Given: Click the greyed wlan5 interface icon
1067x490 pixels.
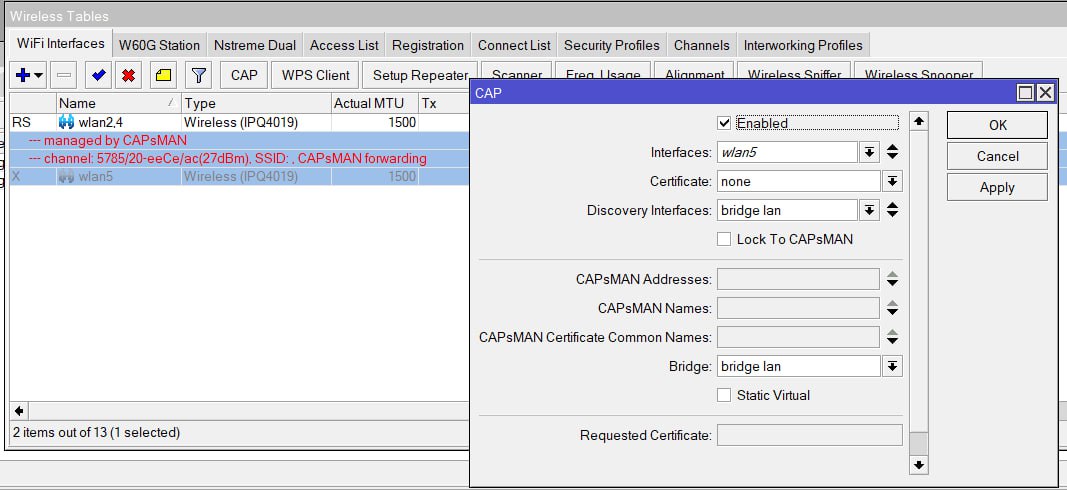Looking at the screenshot, I should coord(66,176).
